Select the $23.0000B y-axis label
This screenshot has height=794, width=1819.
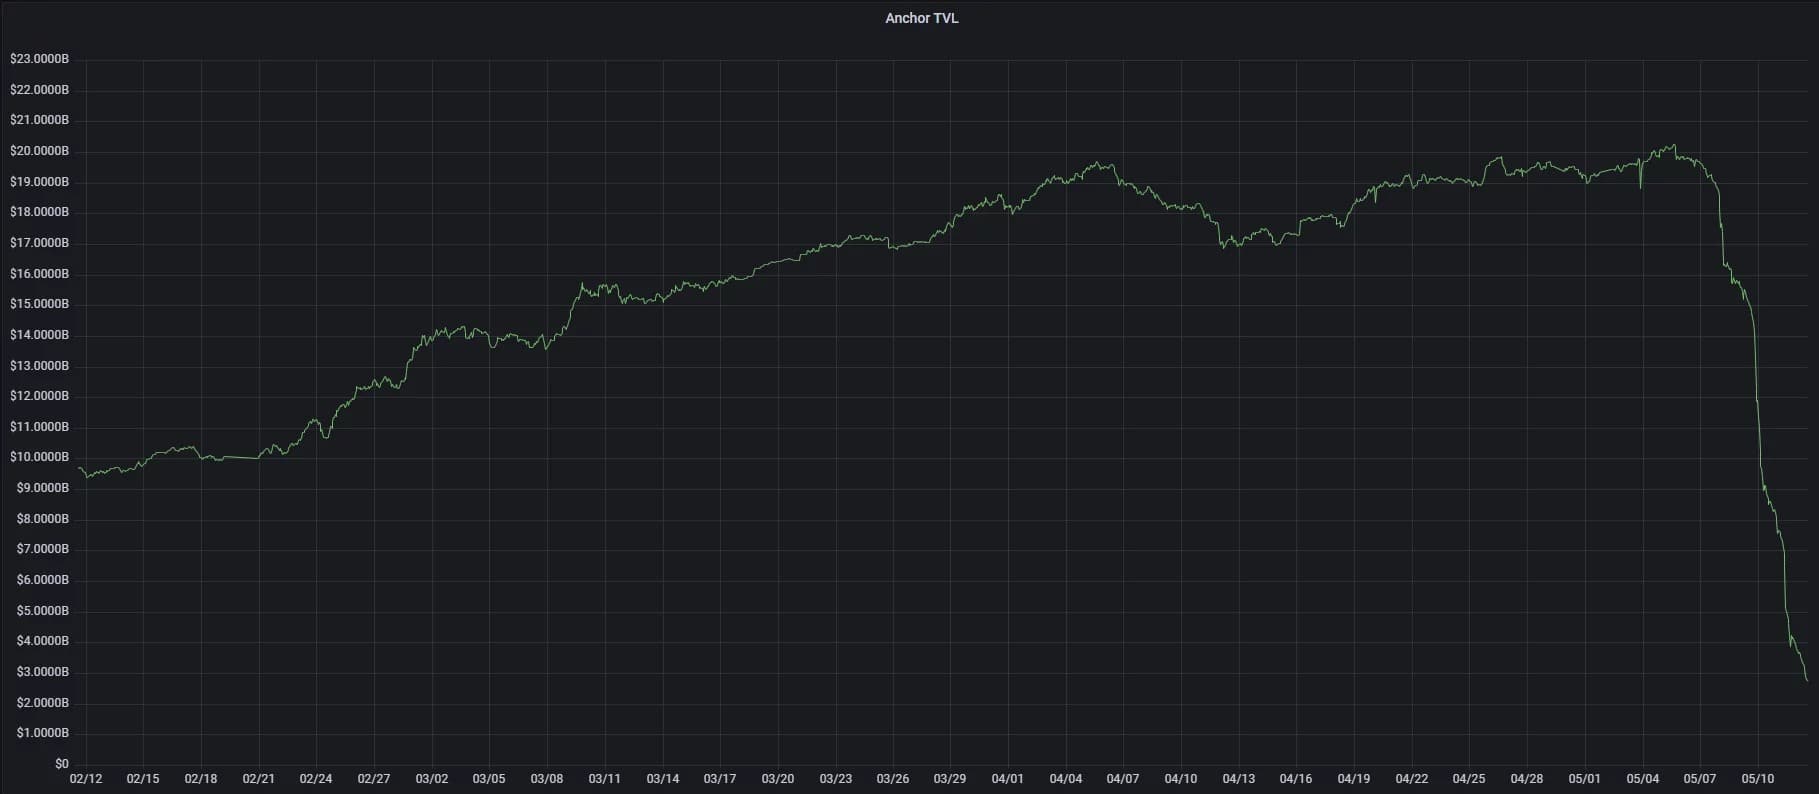(39, 59)
